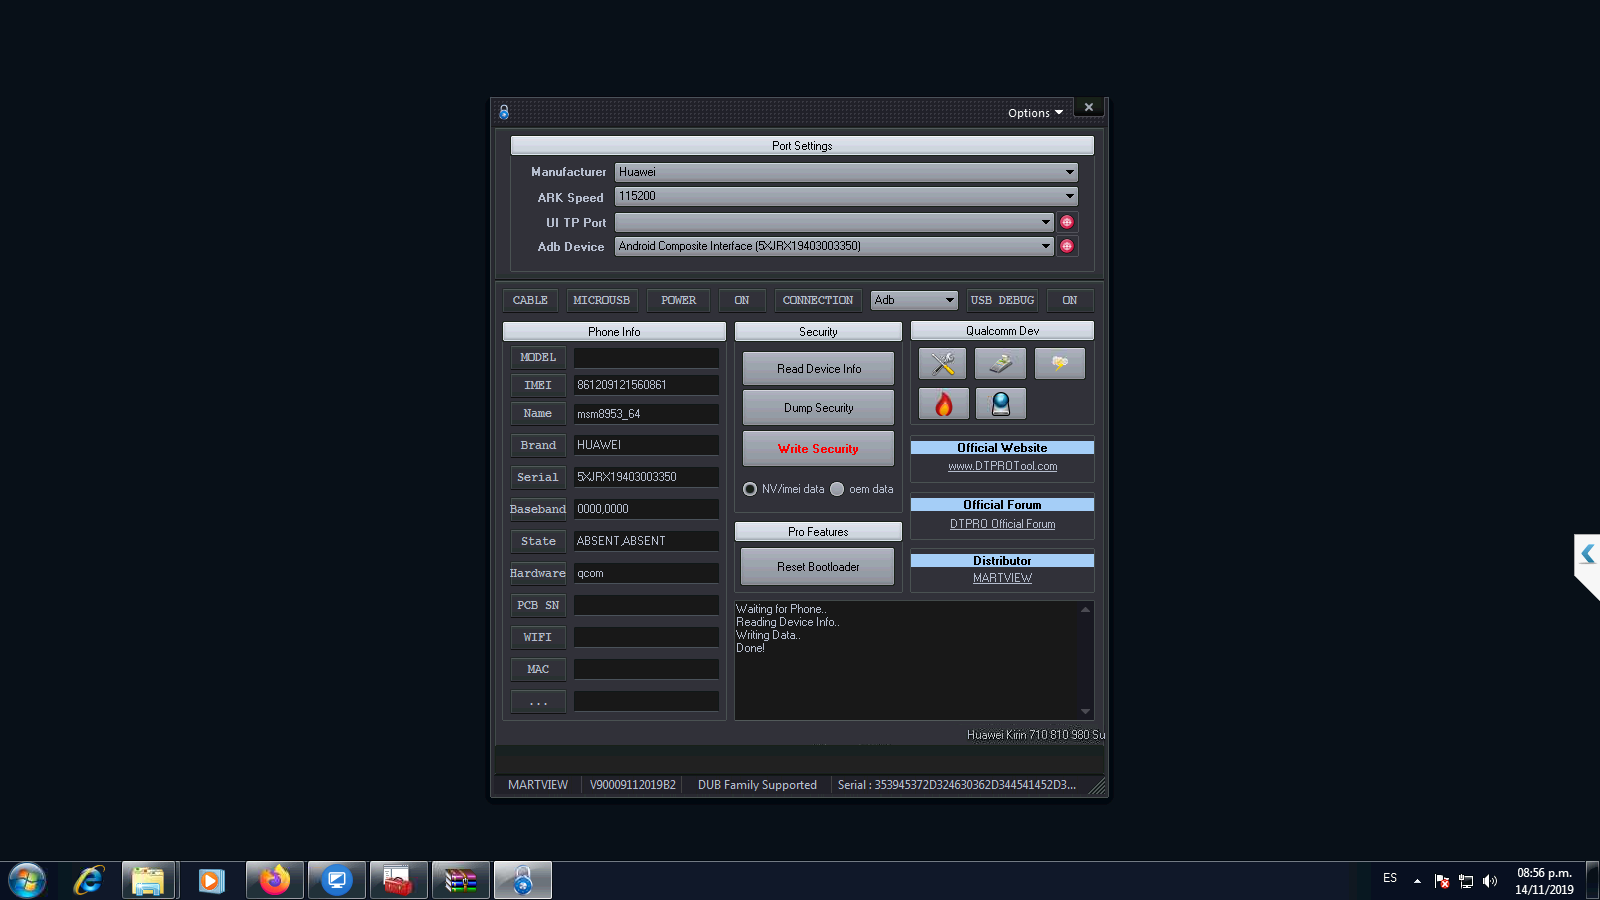Open the www.DTPROTool.com link
Viewport: 1600px width, 900px height.
[1002, 466]
